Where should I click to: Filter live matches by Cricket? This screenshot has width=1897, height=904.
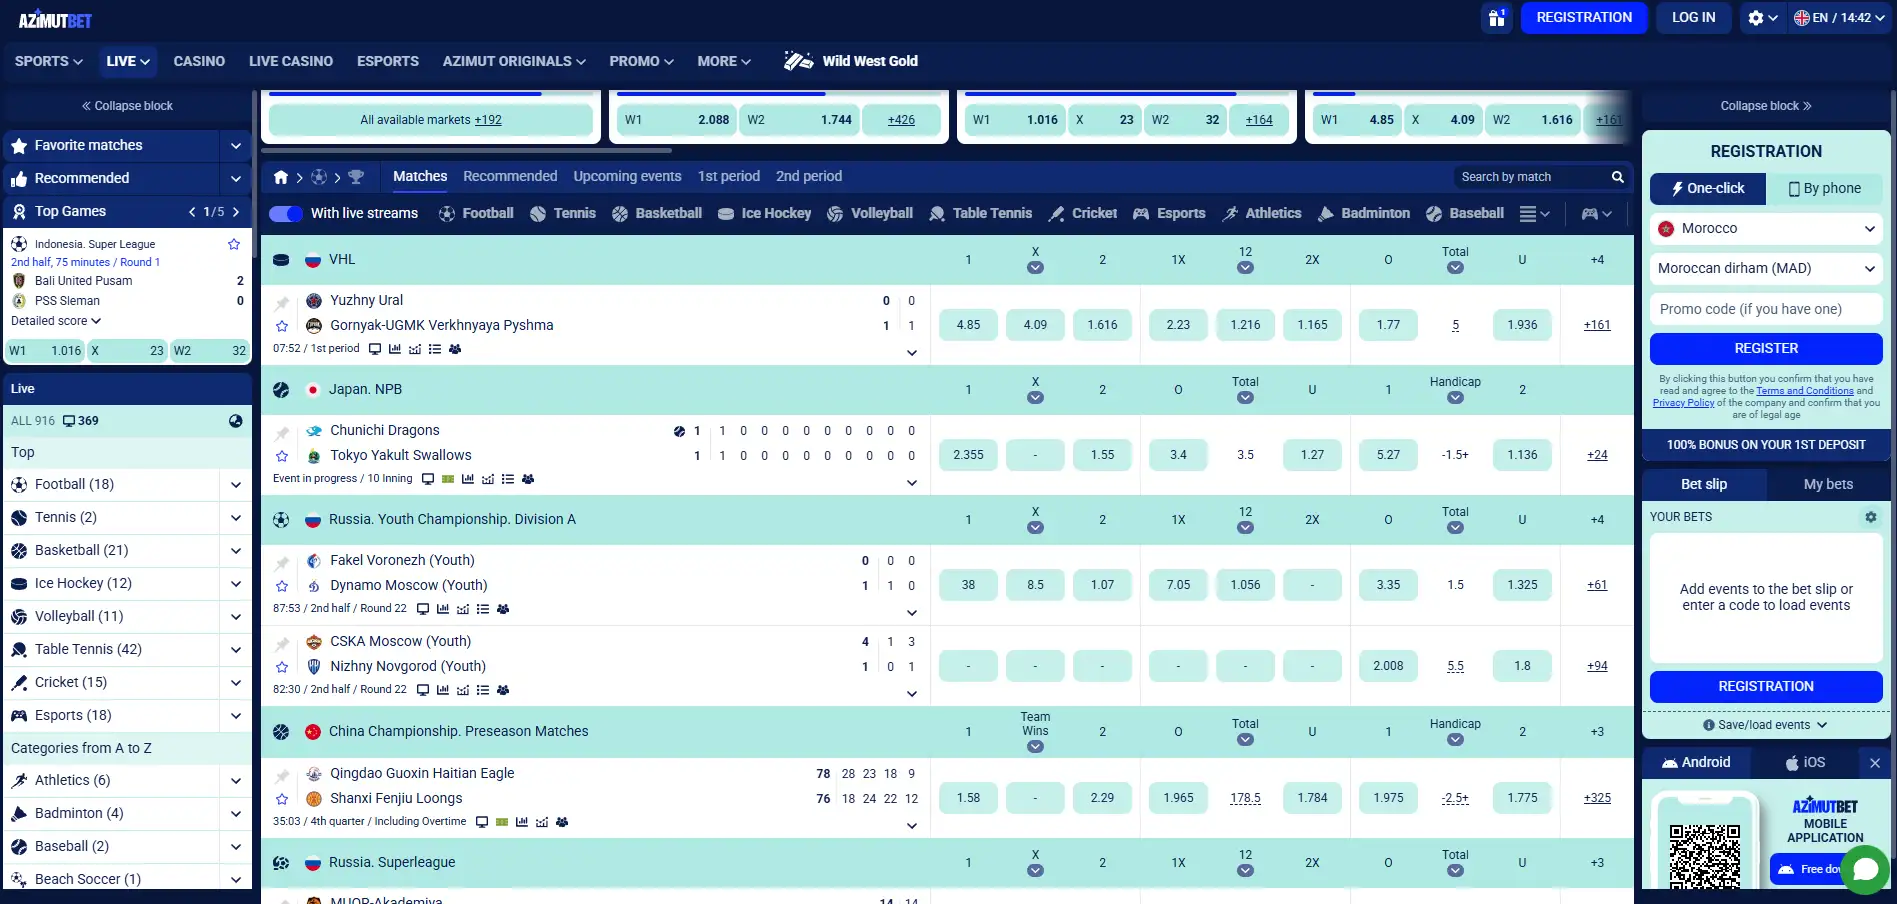[x=1082, y=213]
